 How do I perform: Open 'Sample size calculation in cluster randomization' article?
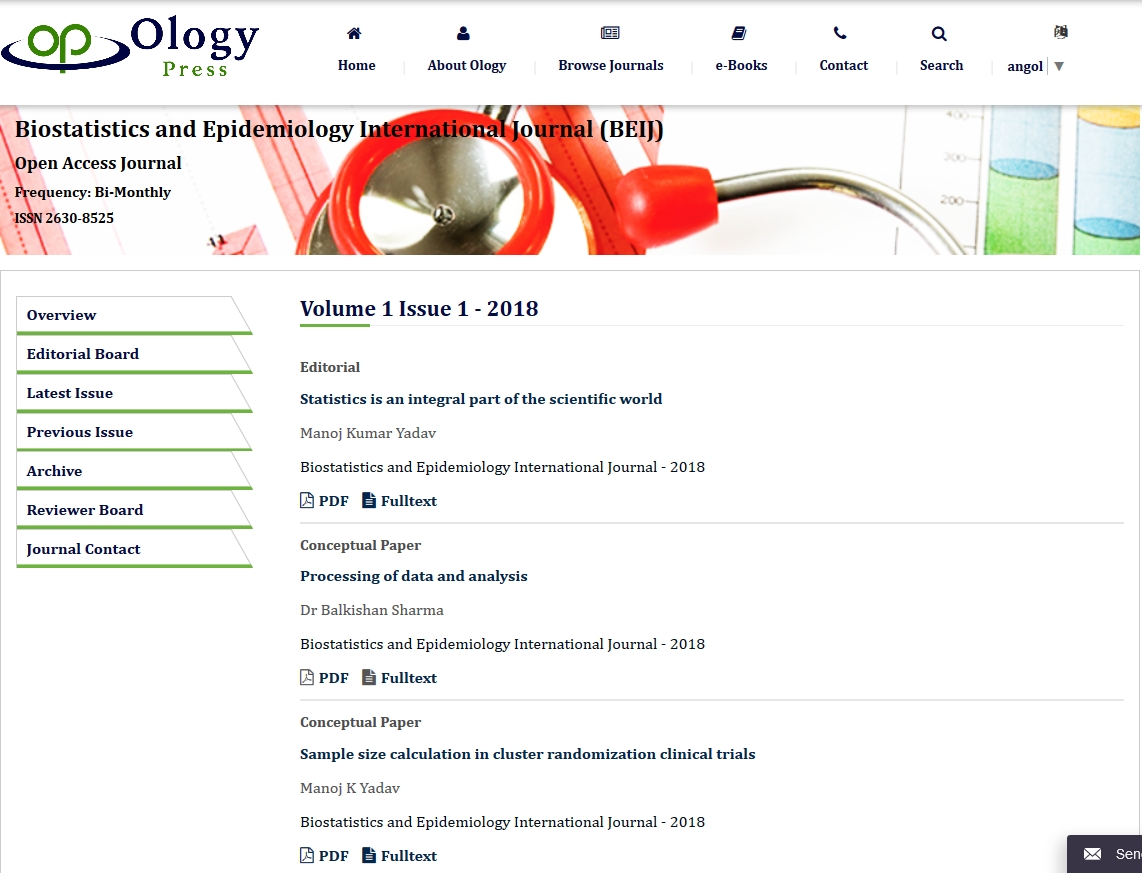click(x=527, y=754)
